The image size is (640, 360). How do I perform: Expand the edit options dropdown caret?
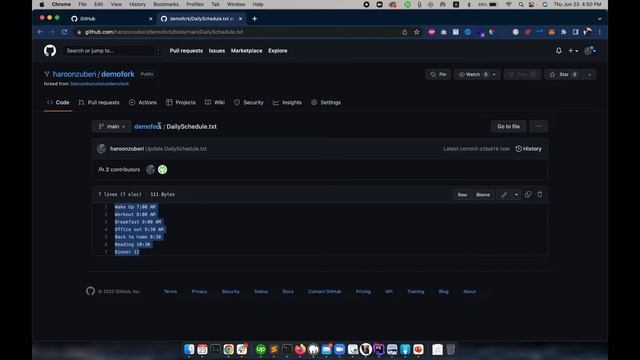tap(516, 195)
